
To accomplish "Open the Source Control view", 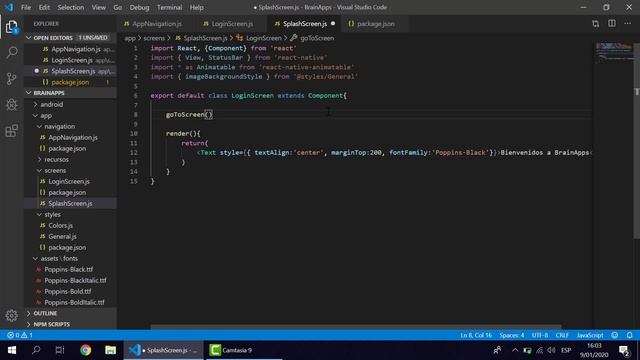I will click(x=12, y=78).
